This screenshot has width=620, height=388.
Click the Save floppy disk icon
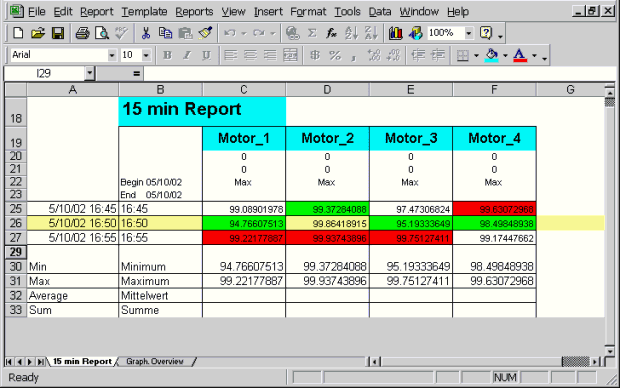click(58, 33)
